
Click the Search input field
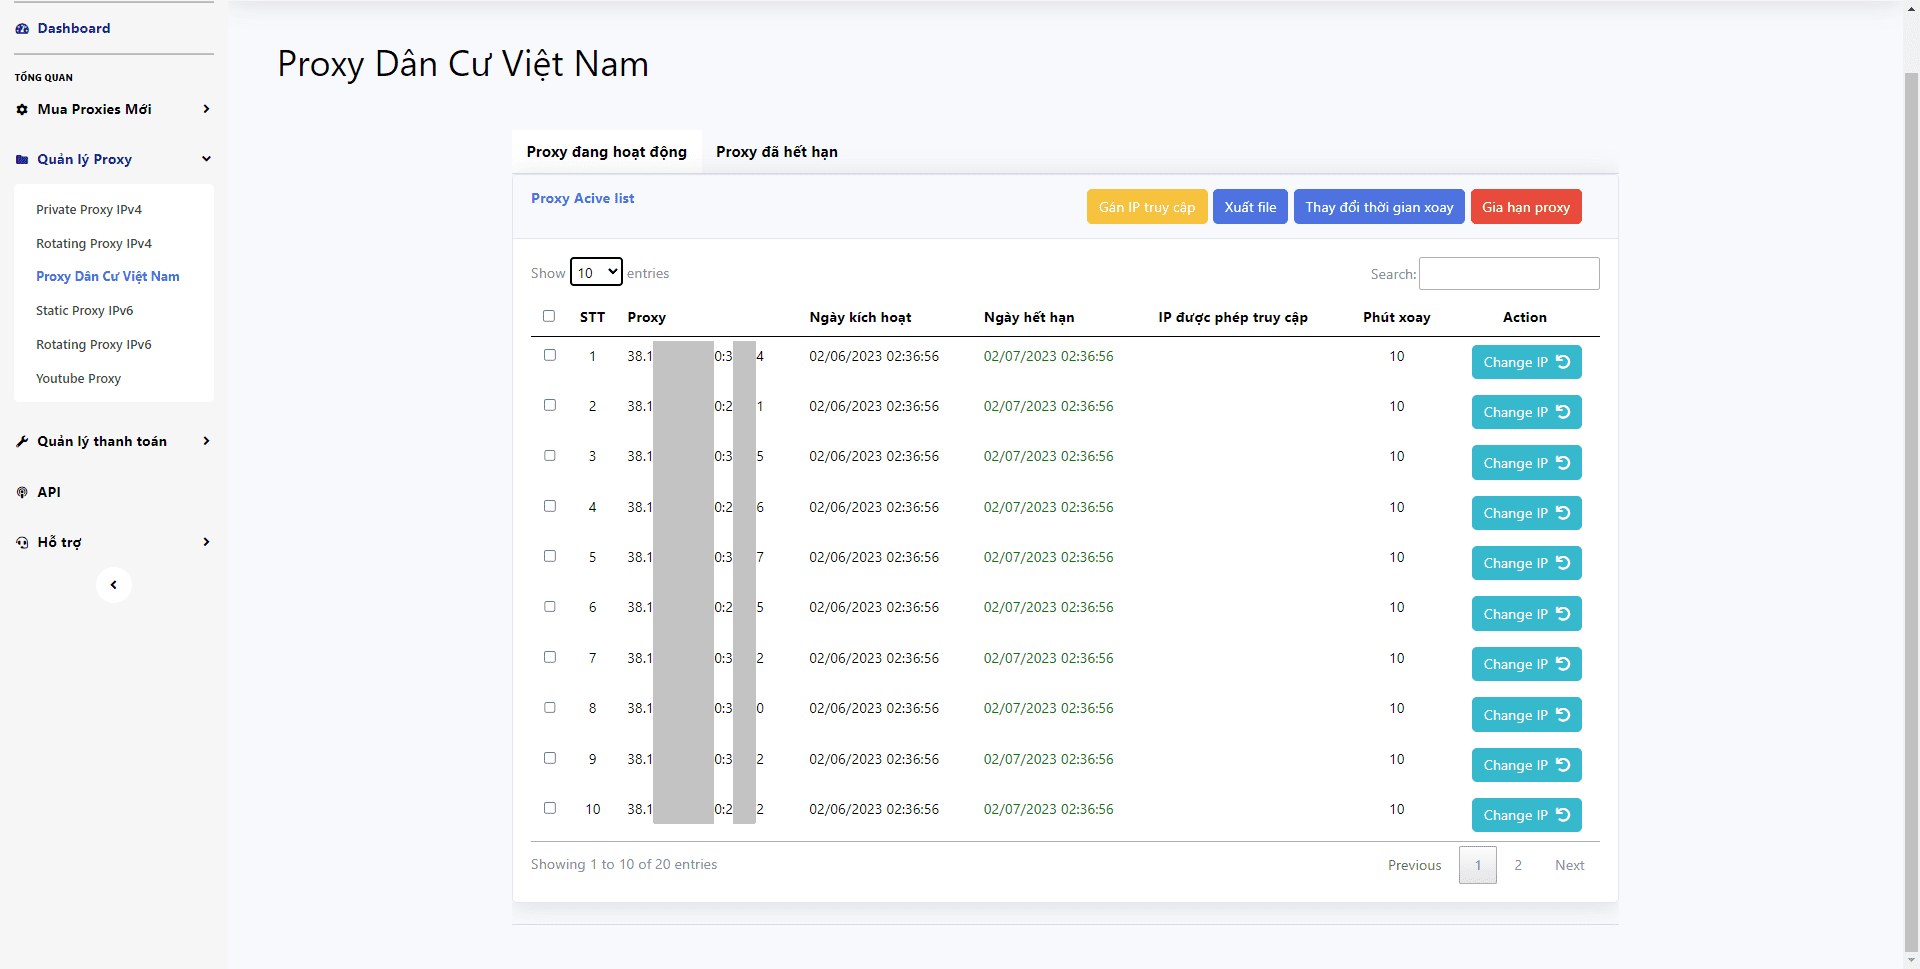[1508, 274]
